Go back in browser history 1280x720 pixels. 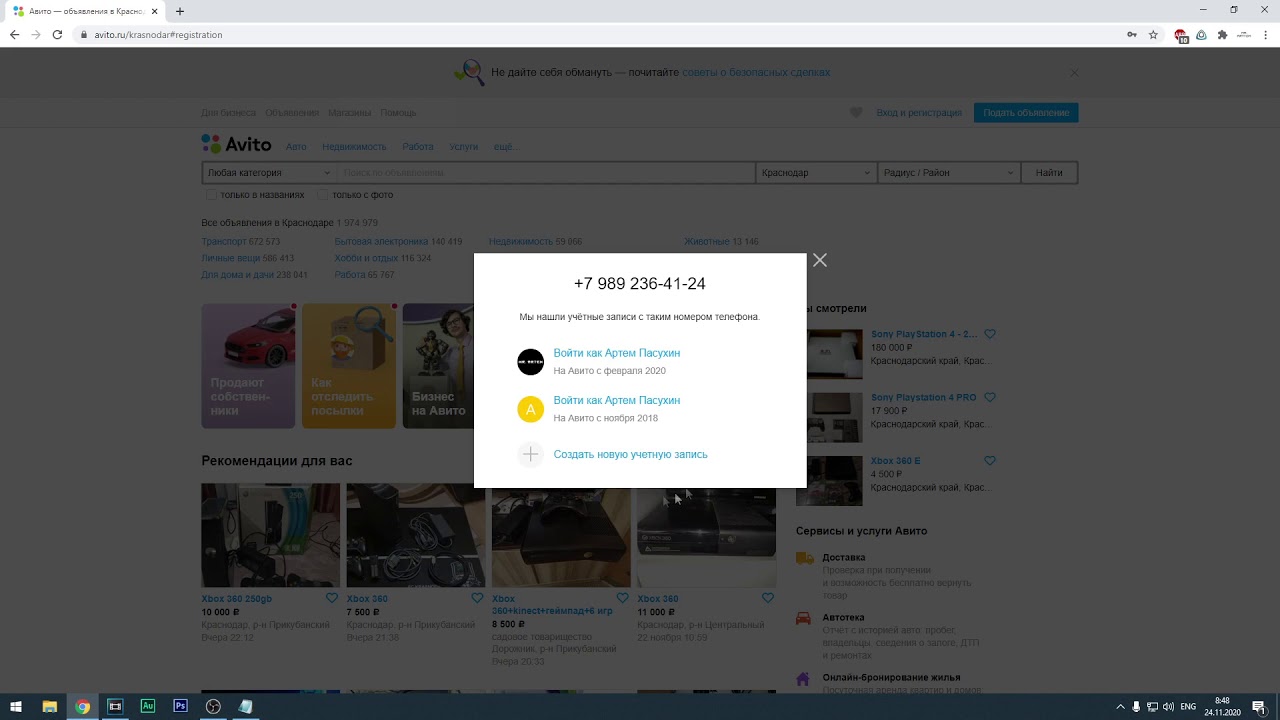click(14, 34)
